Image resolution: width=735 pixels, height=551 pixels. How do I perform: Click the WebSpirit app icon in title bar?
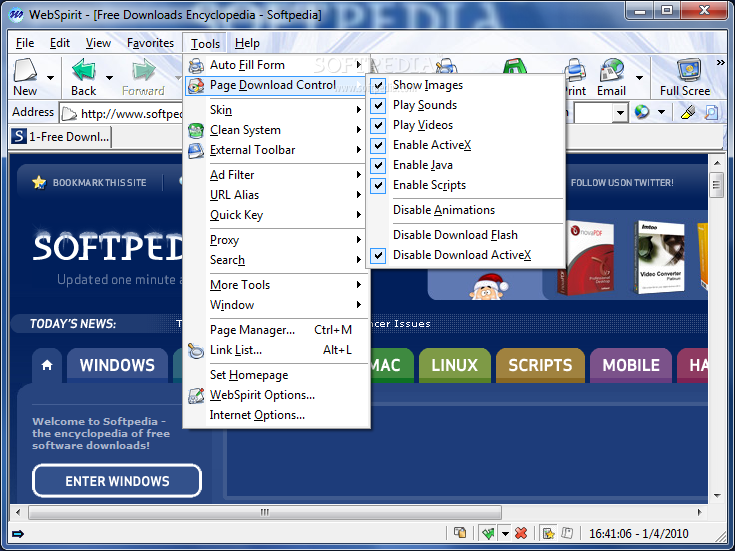tap(17, 15)
